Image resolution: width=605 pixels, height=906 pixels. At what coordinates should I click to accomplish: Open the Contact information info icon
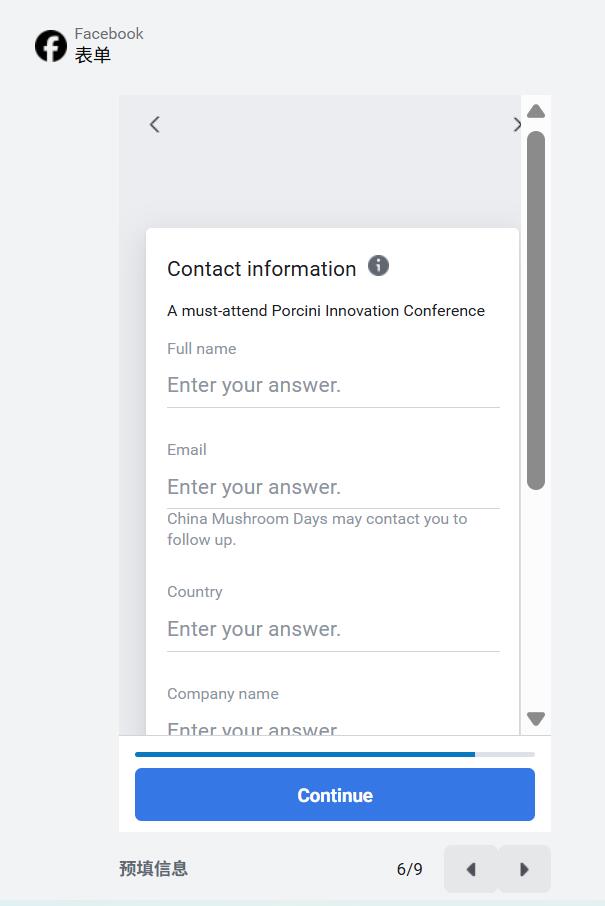378,266
